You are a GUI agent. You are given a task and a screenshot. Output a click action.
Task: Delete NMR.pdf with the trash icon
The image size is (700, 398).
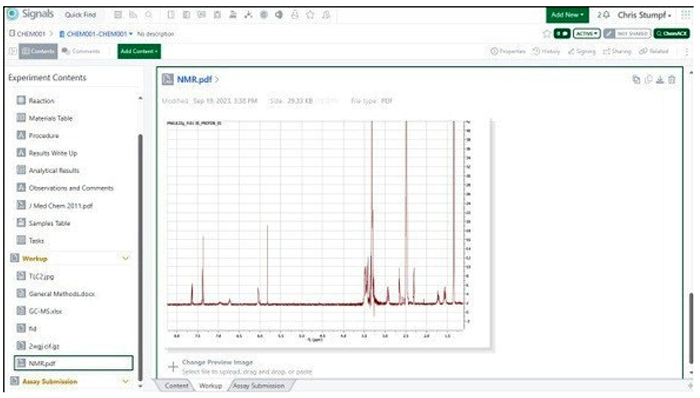click(x=671, y=80)
